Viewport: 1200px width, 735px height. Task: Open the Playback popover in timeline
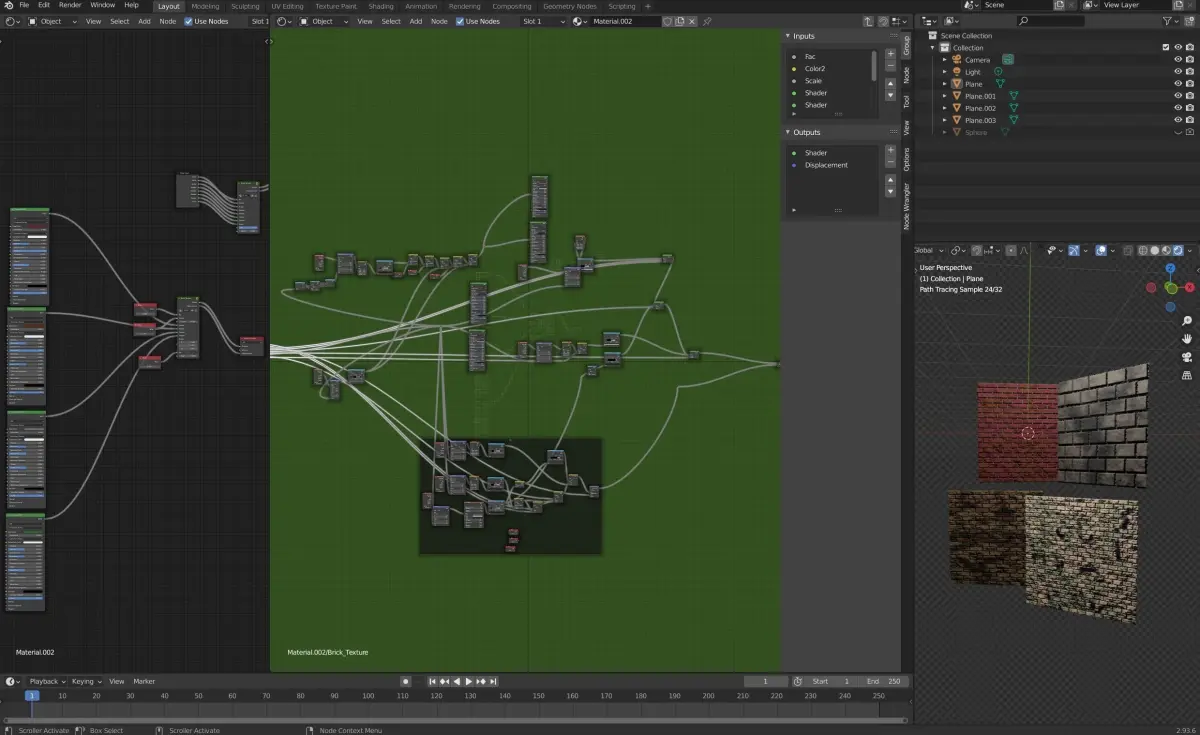click(x=47, y=681)
